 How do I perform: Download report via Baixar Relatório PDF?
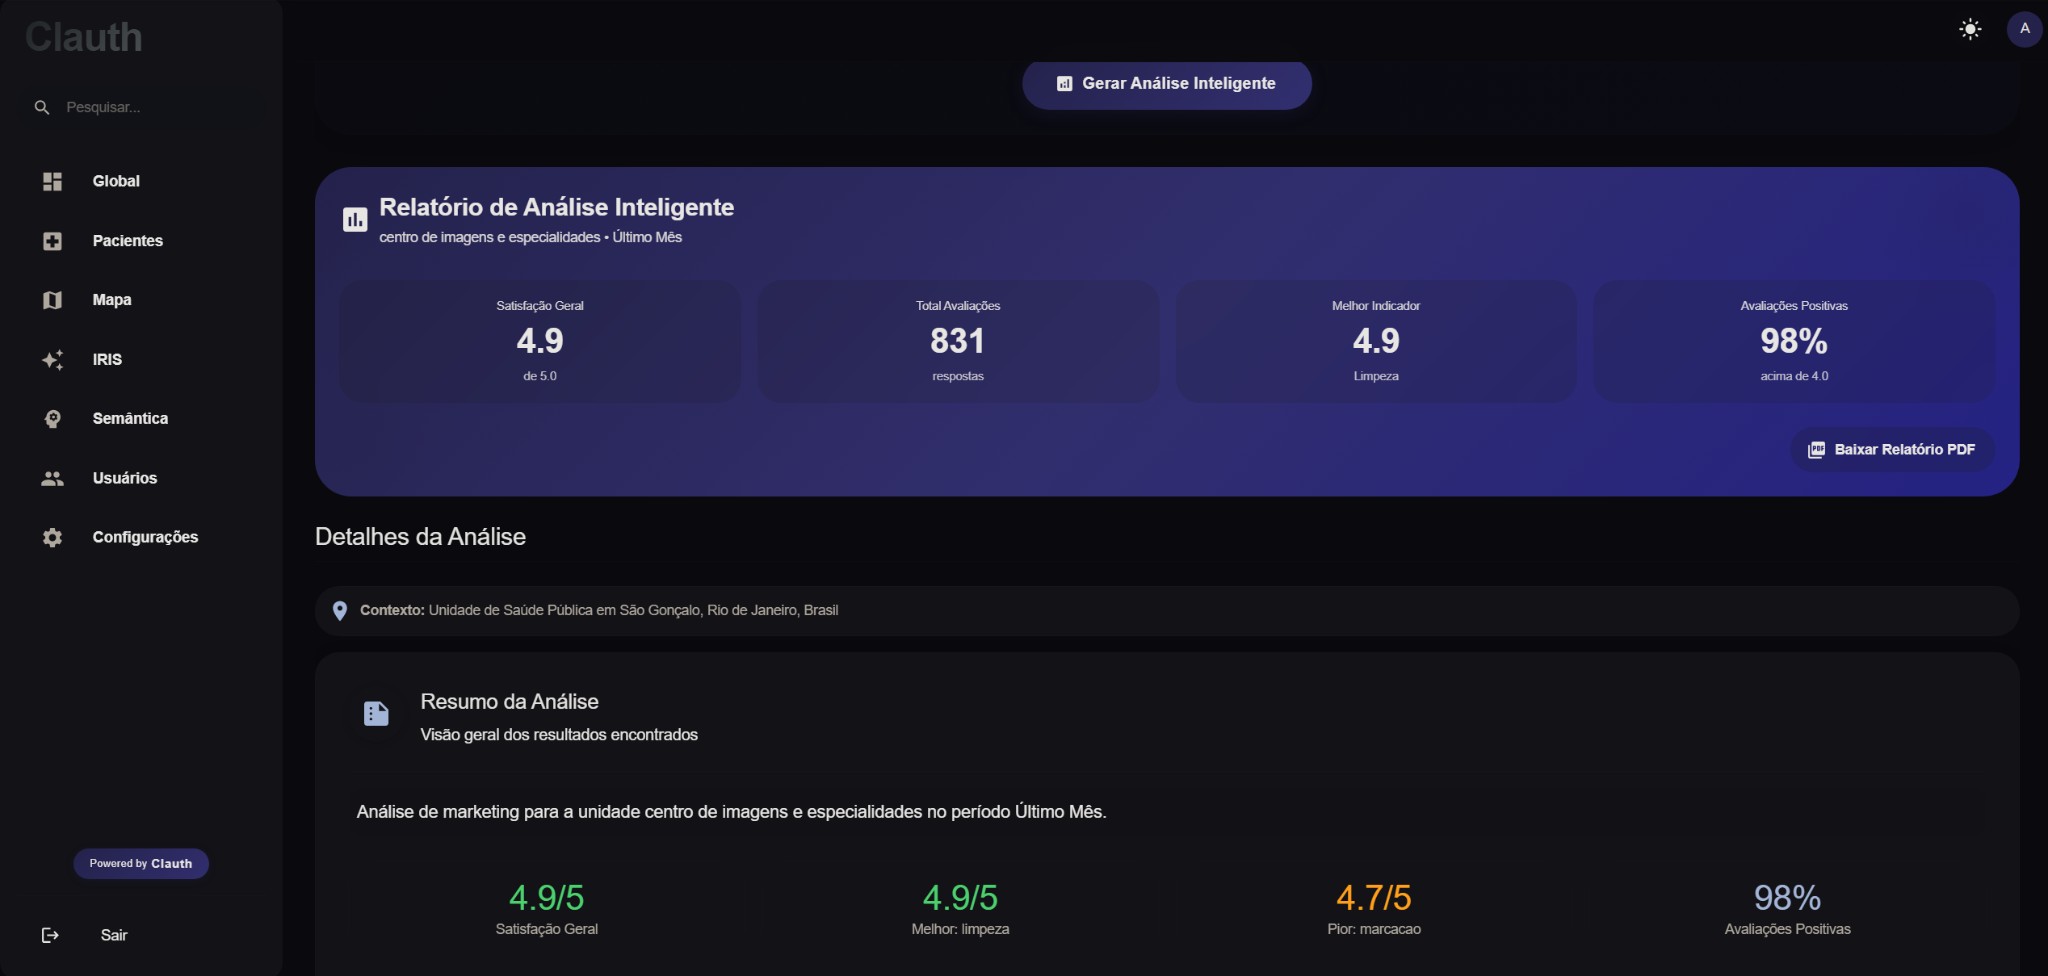coord(1892,450)
